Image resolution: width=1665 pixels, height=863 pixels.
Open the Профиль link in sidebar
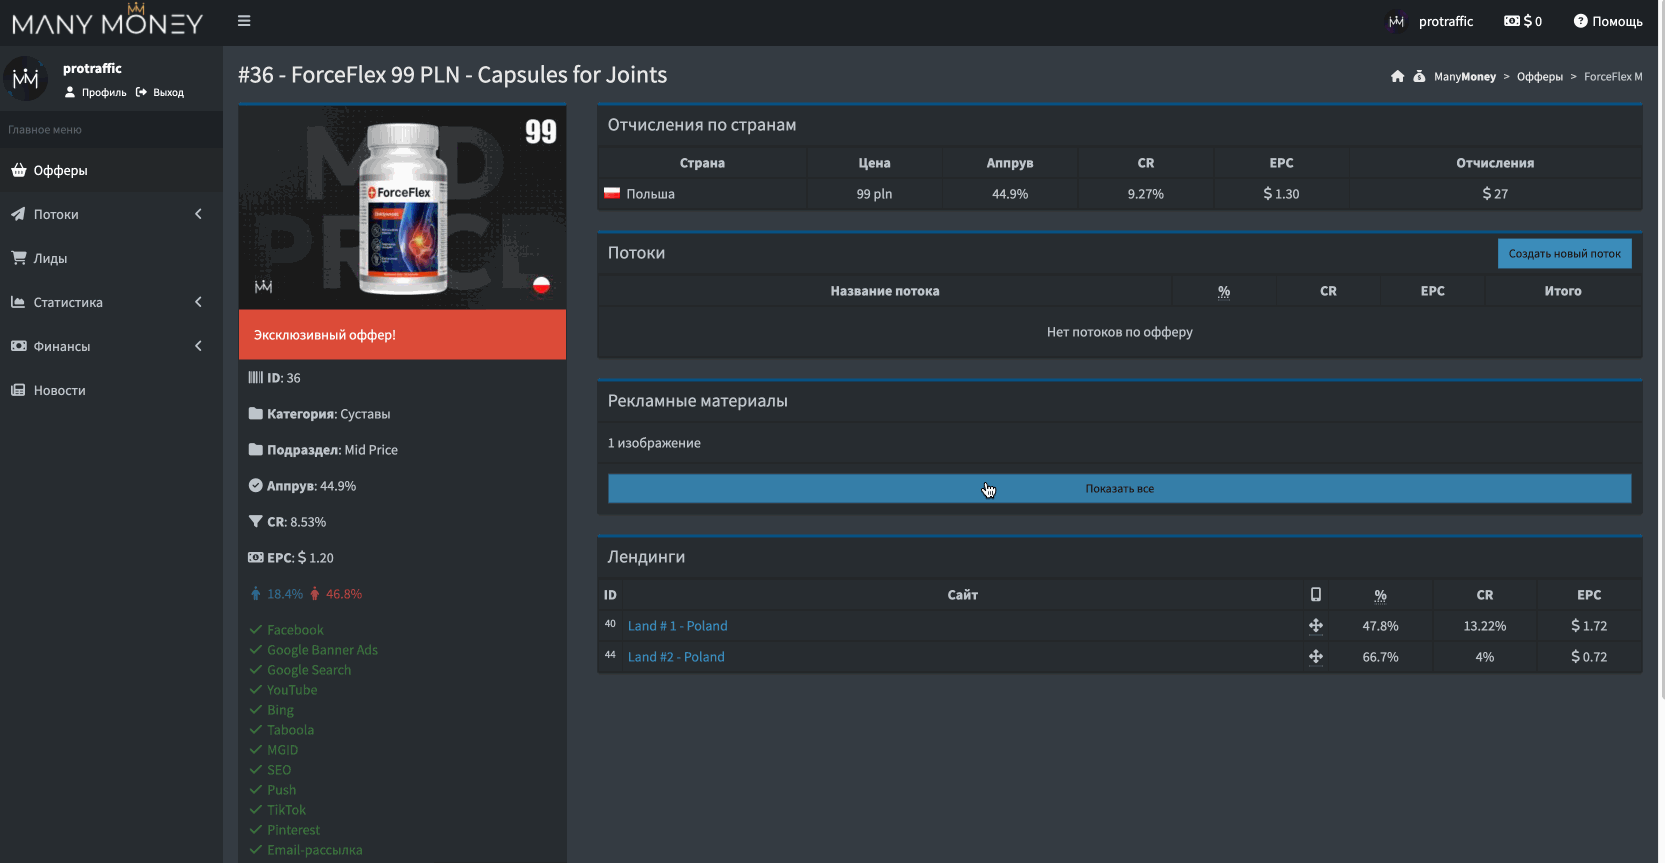pyautogui.click(x=96, y=93)
